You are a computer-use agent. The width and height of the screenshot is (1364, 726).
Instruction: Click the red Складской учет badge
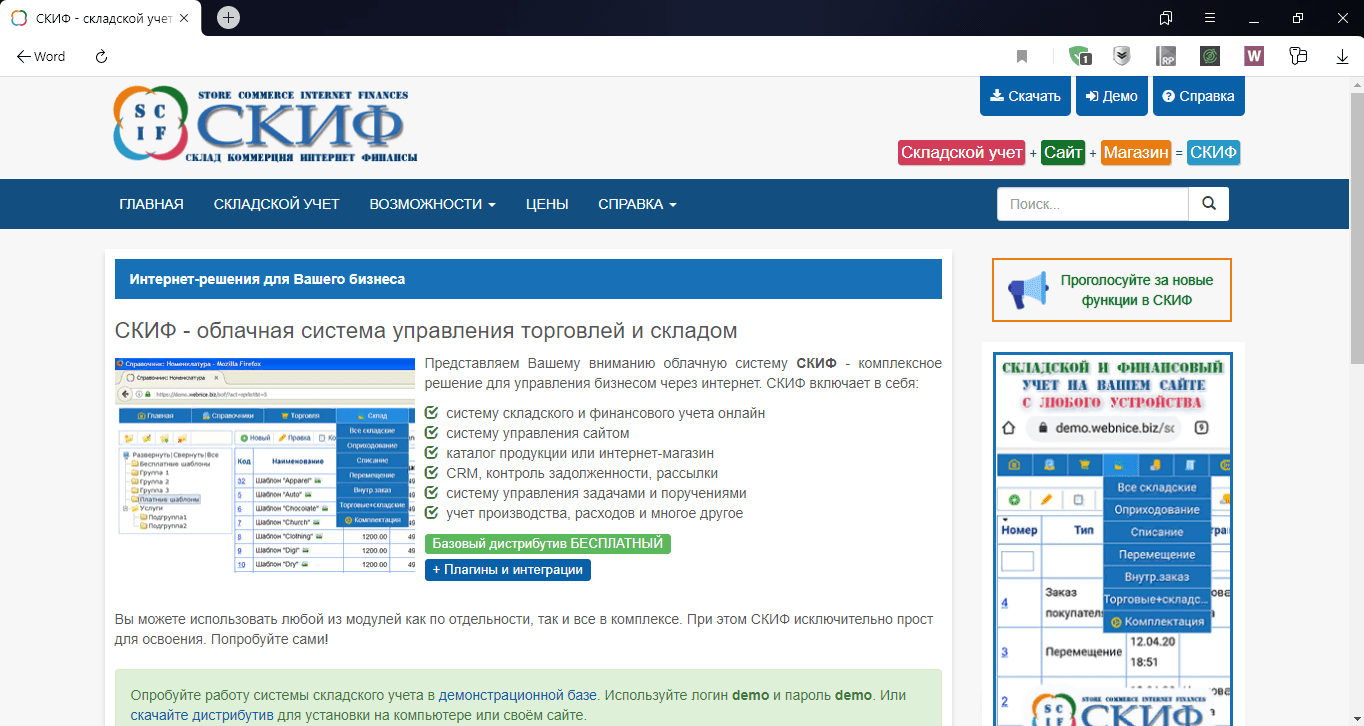click(962, 153)
